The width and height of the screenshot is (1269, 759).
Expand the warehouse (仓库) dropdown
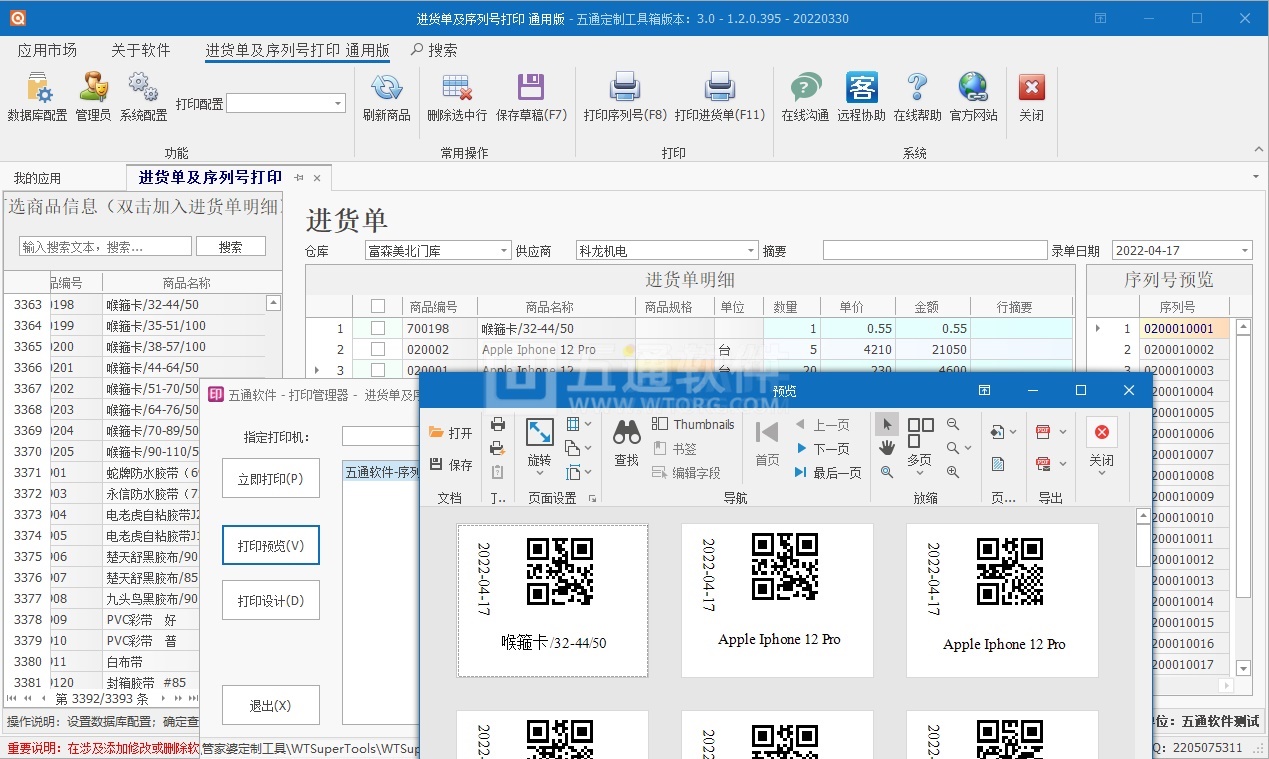click(x=503, y=251)
